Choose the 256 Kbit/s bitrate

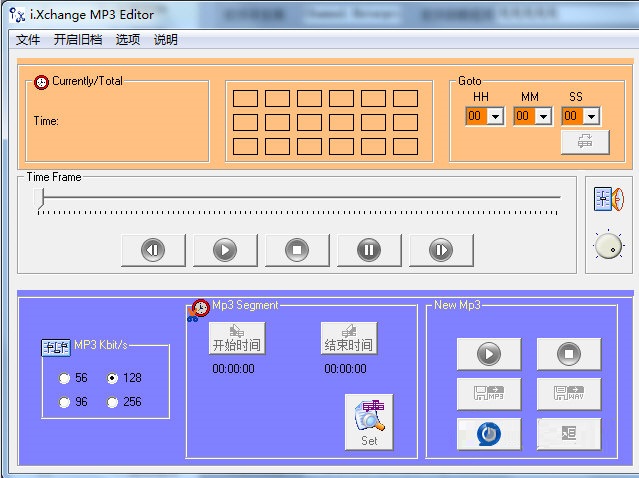[x=113, y=402]
